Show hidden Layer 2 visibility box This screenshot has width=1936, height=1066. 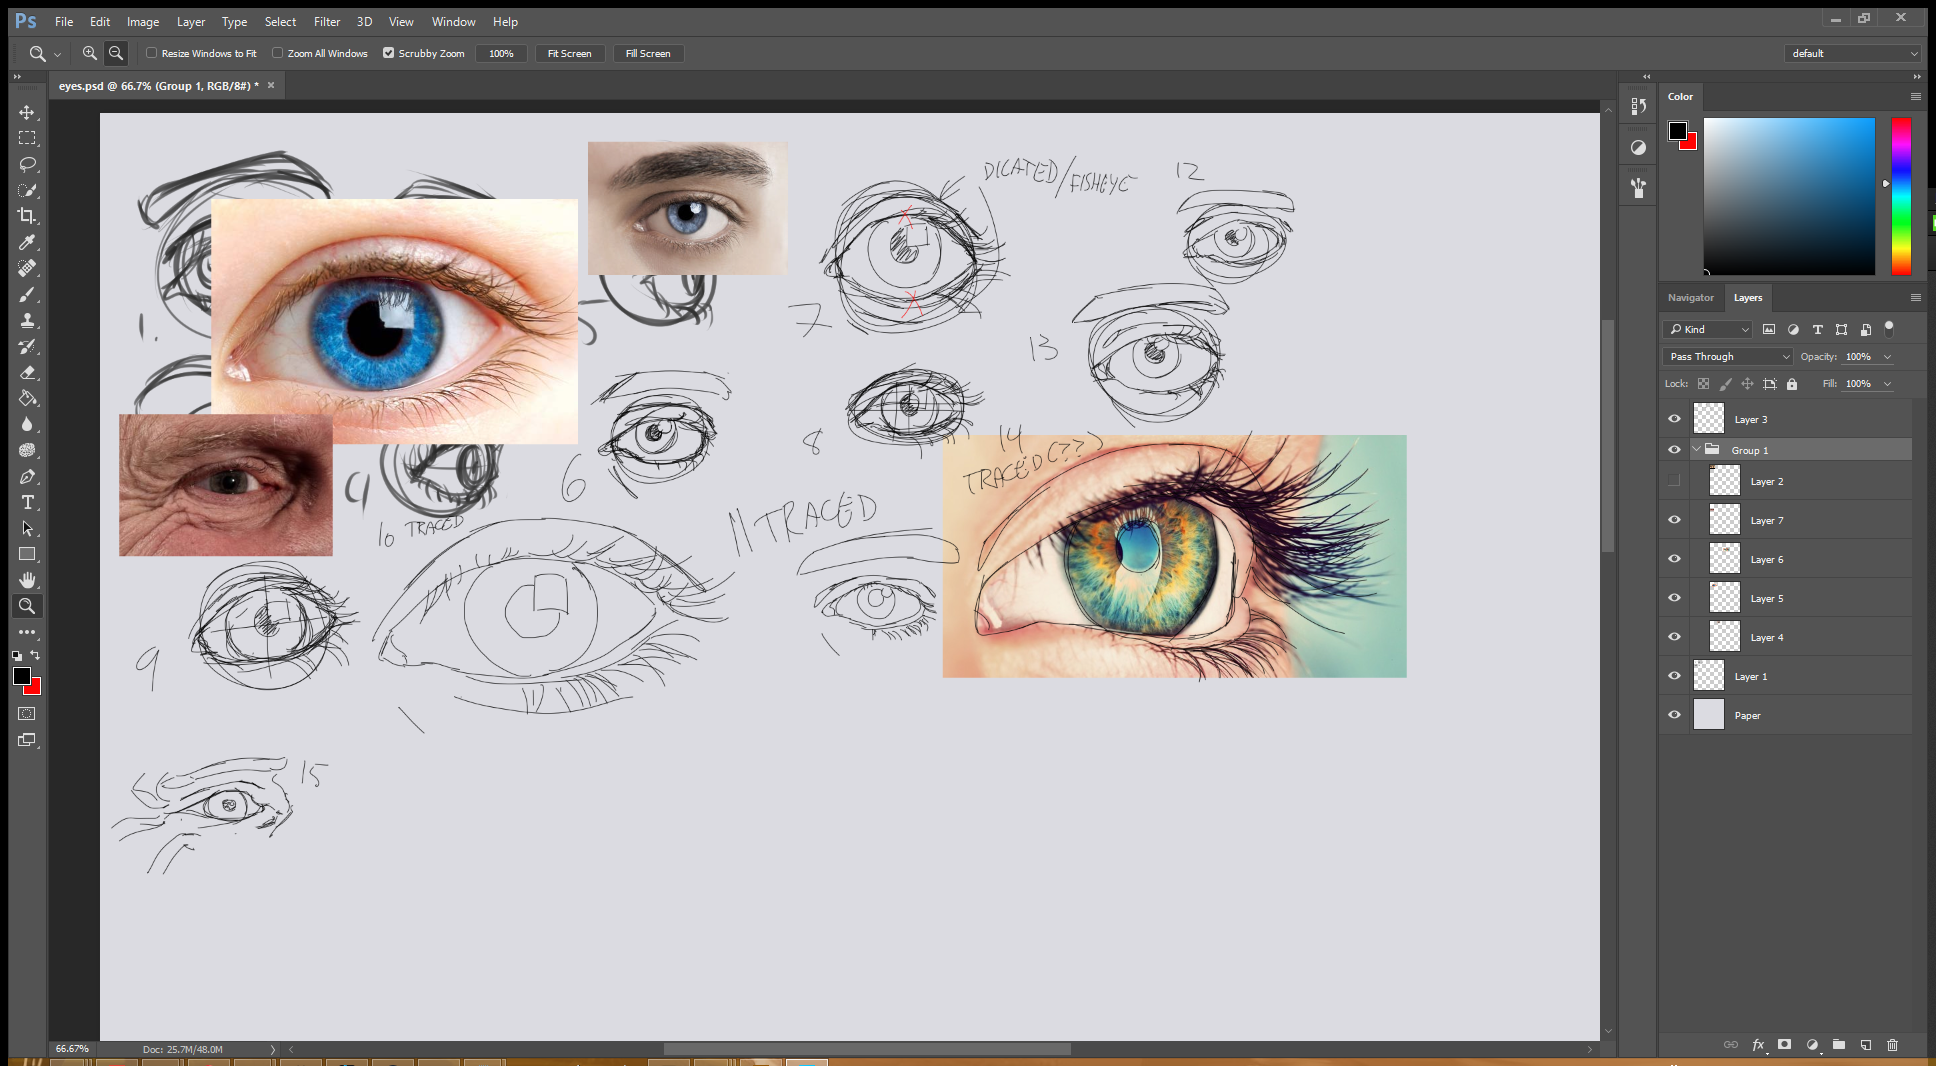1674,481
